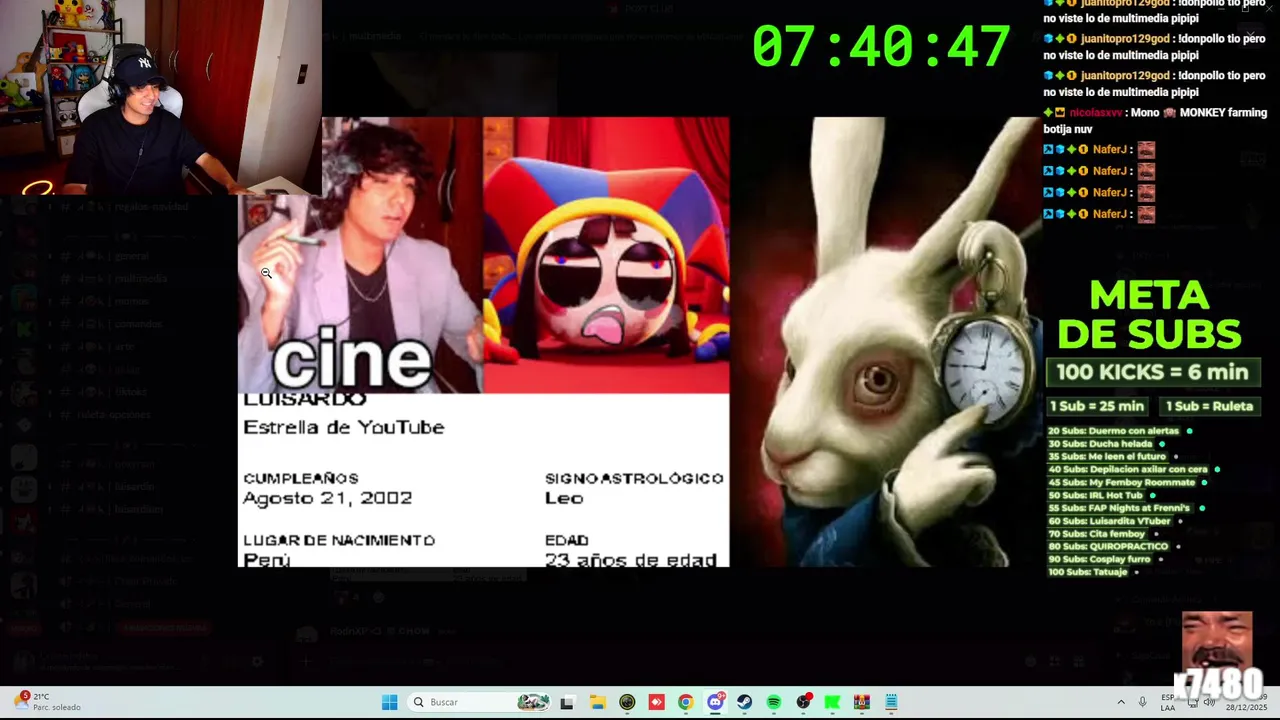Viewport: 1280px width, 720px height.
Task: Click the streamer webcam feed
Action: (160, 97)
